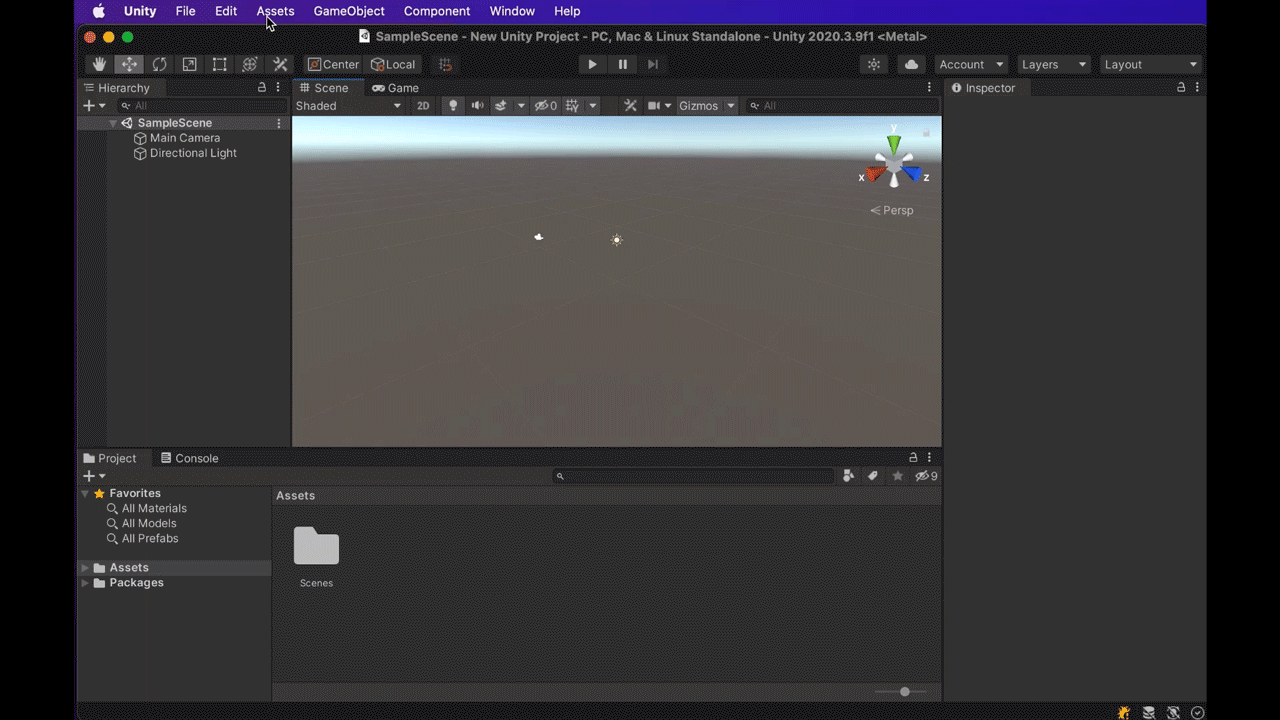Toggle scene lighting lightbulb

tap(453, 106)
